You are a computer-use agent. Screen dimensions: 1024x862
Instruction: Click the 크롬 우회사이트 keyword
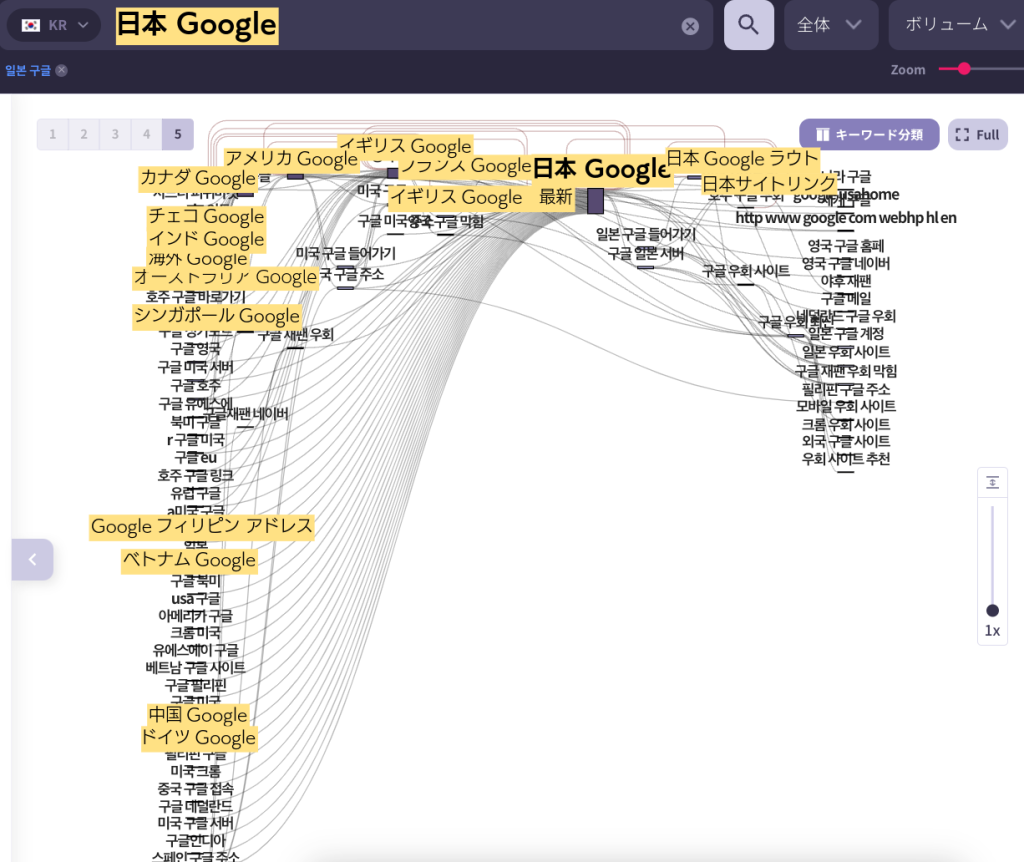(x=846, y=424)
